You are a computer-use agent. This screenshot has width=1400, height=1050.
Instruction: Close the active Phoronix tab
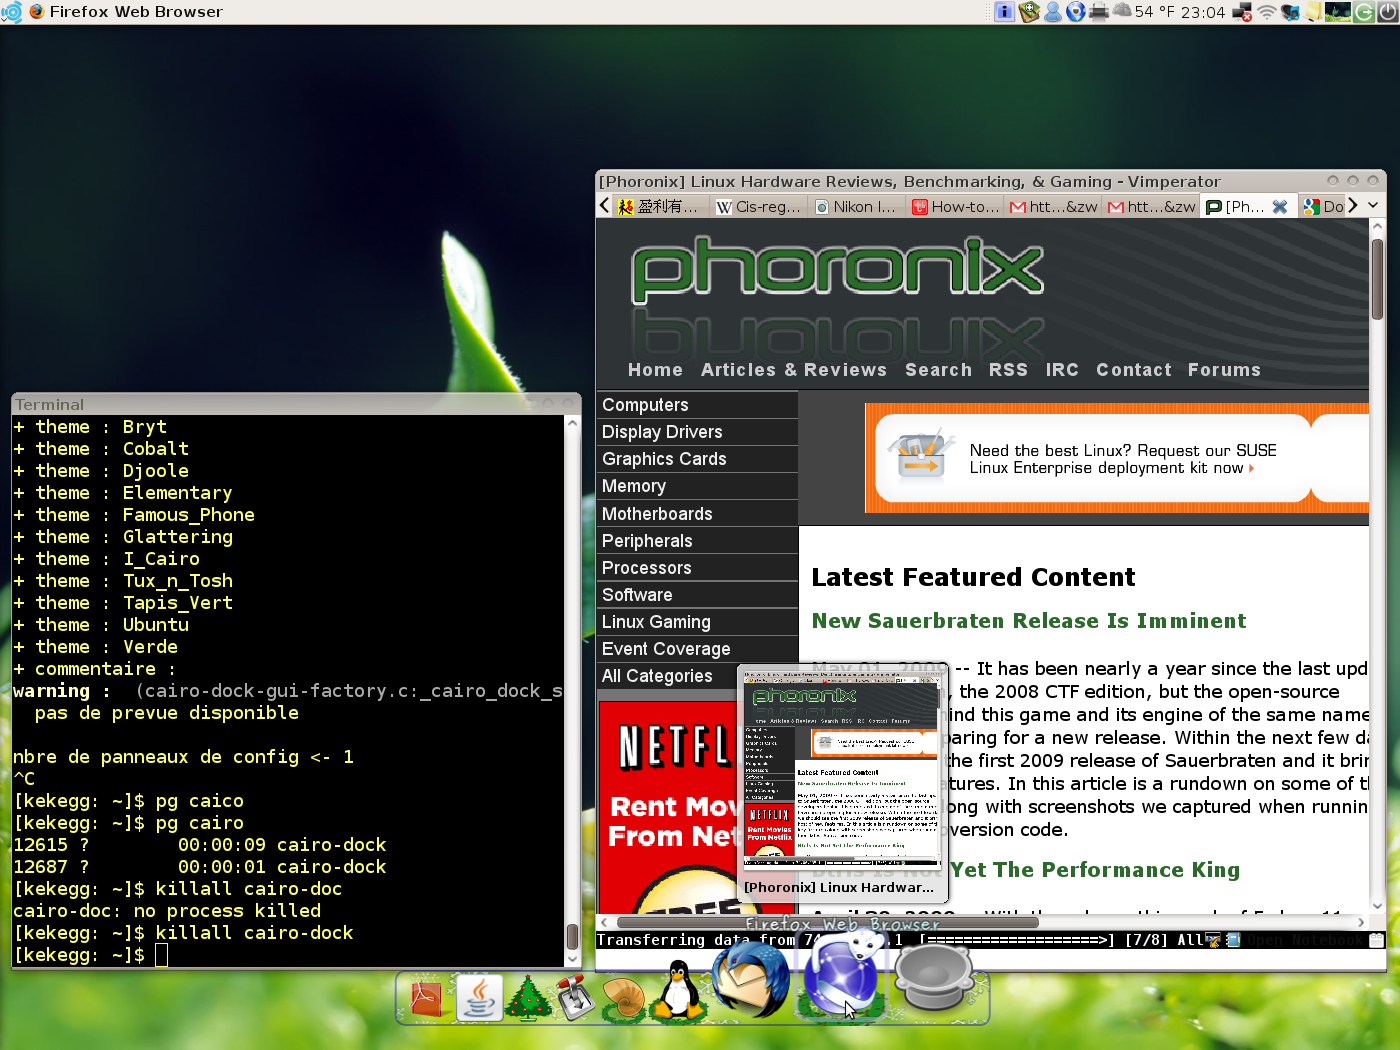point(1279,207)
